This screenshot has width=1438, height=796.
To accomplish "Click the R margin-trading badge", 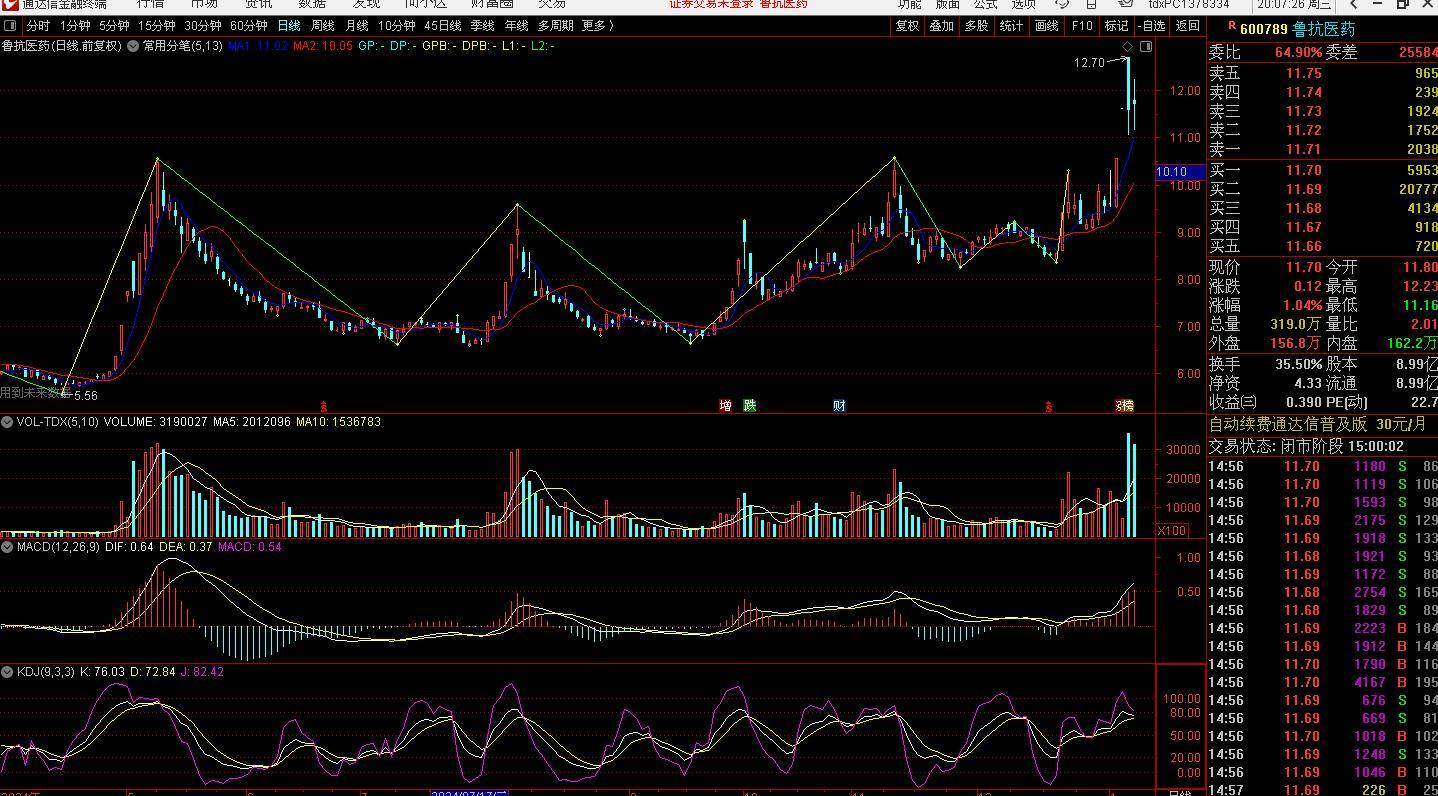I will [1231, 27].
